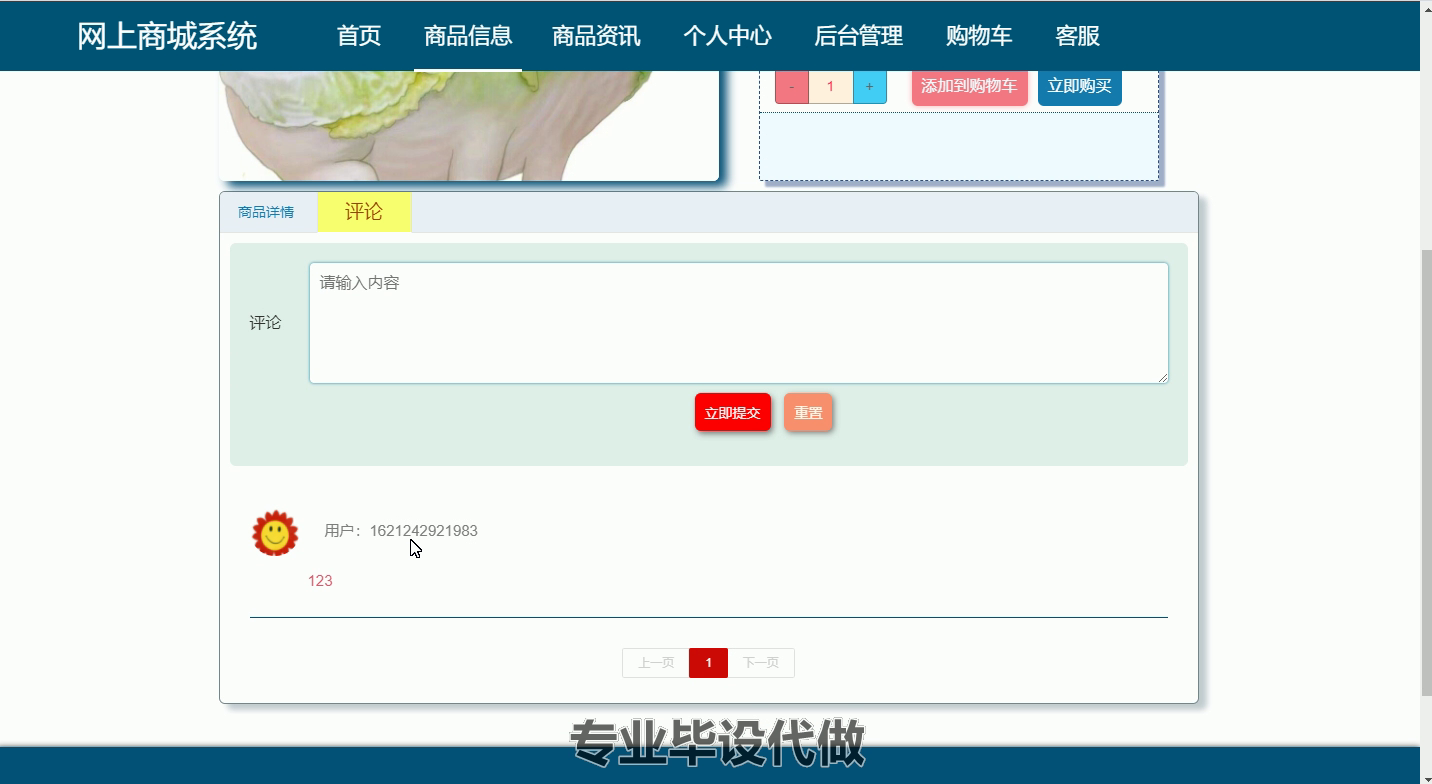Click the cabbage product image
Screen dimensions: 1432x784
coord(469,125)
